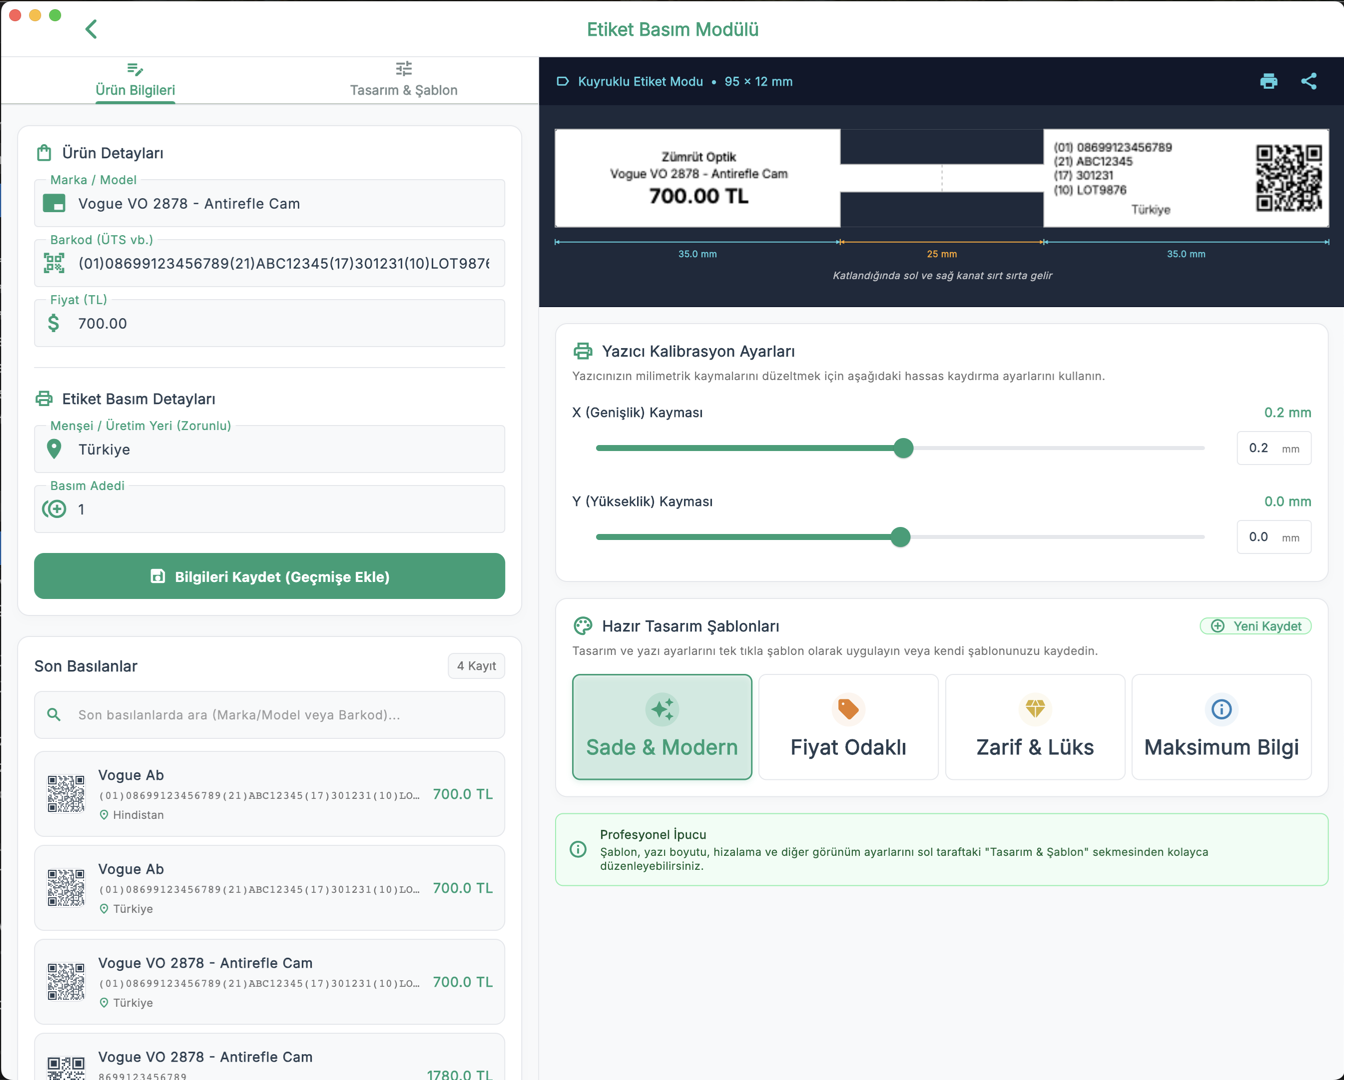The width and height of the screenshot is (1345, 1080).
Task: Click the printer icon by Yazıcı Kalibrasyon Ayarları
Action: (583, 351)
